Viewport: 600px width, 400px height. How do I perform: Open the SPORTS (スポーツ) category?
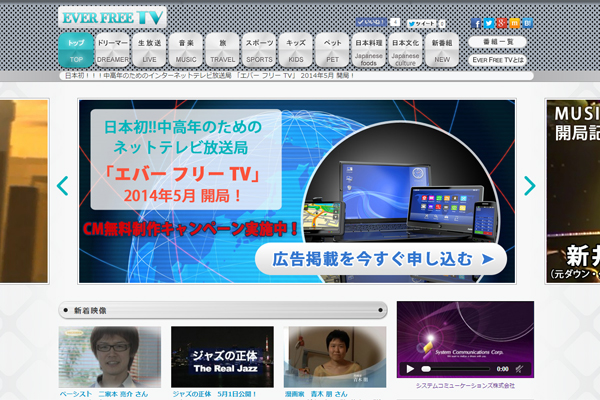(x=259, y=50)
